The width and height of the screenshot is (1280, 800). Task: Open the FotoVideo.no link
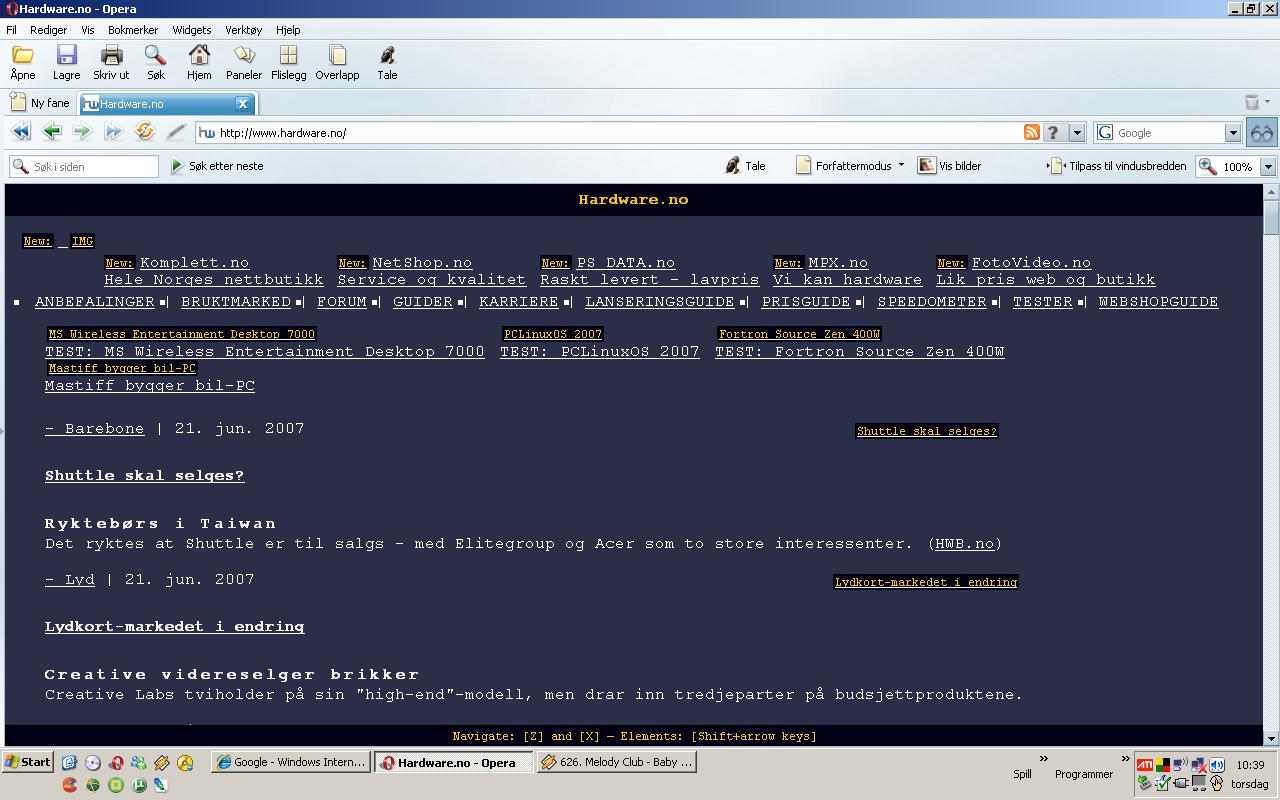pyautogui.click(x=1031, y=263)
